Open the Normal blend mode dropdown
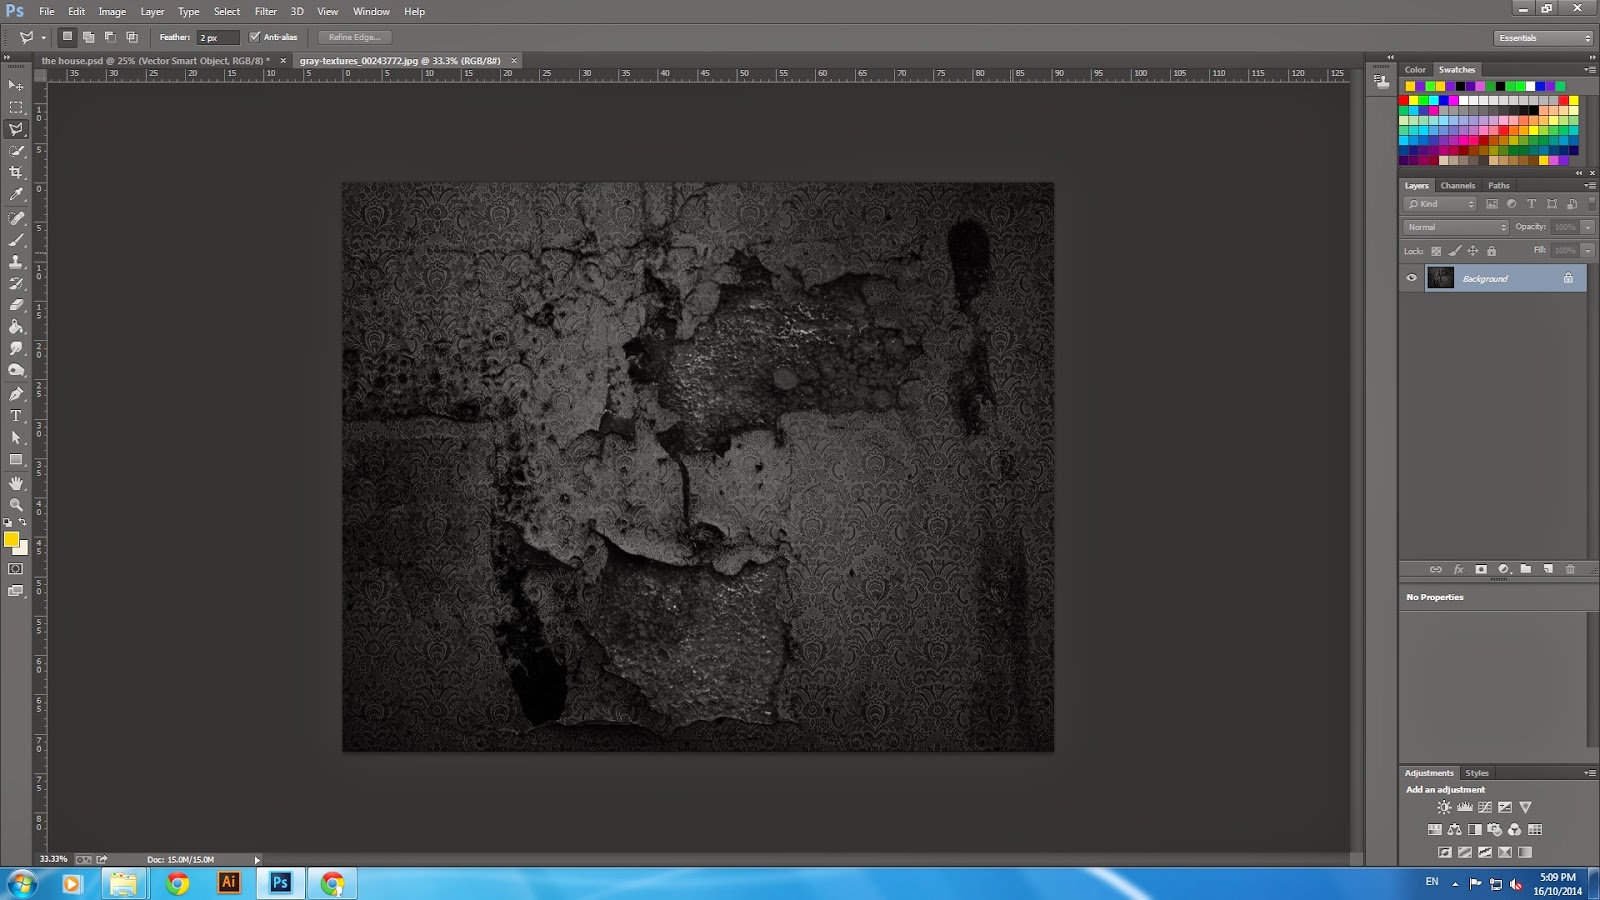This screenshot has width=1600, height=900. (1455, 227)
